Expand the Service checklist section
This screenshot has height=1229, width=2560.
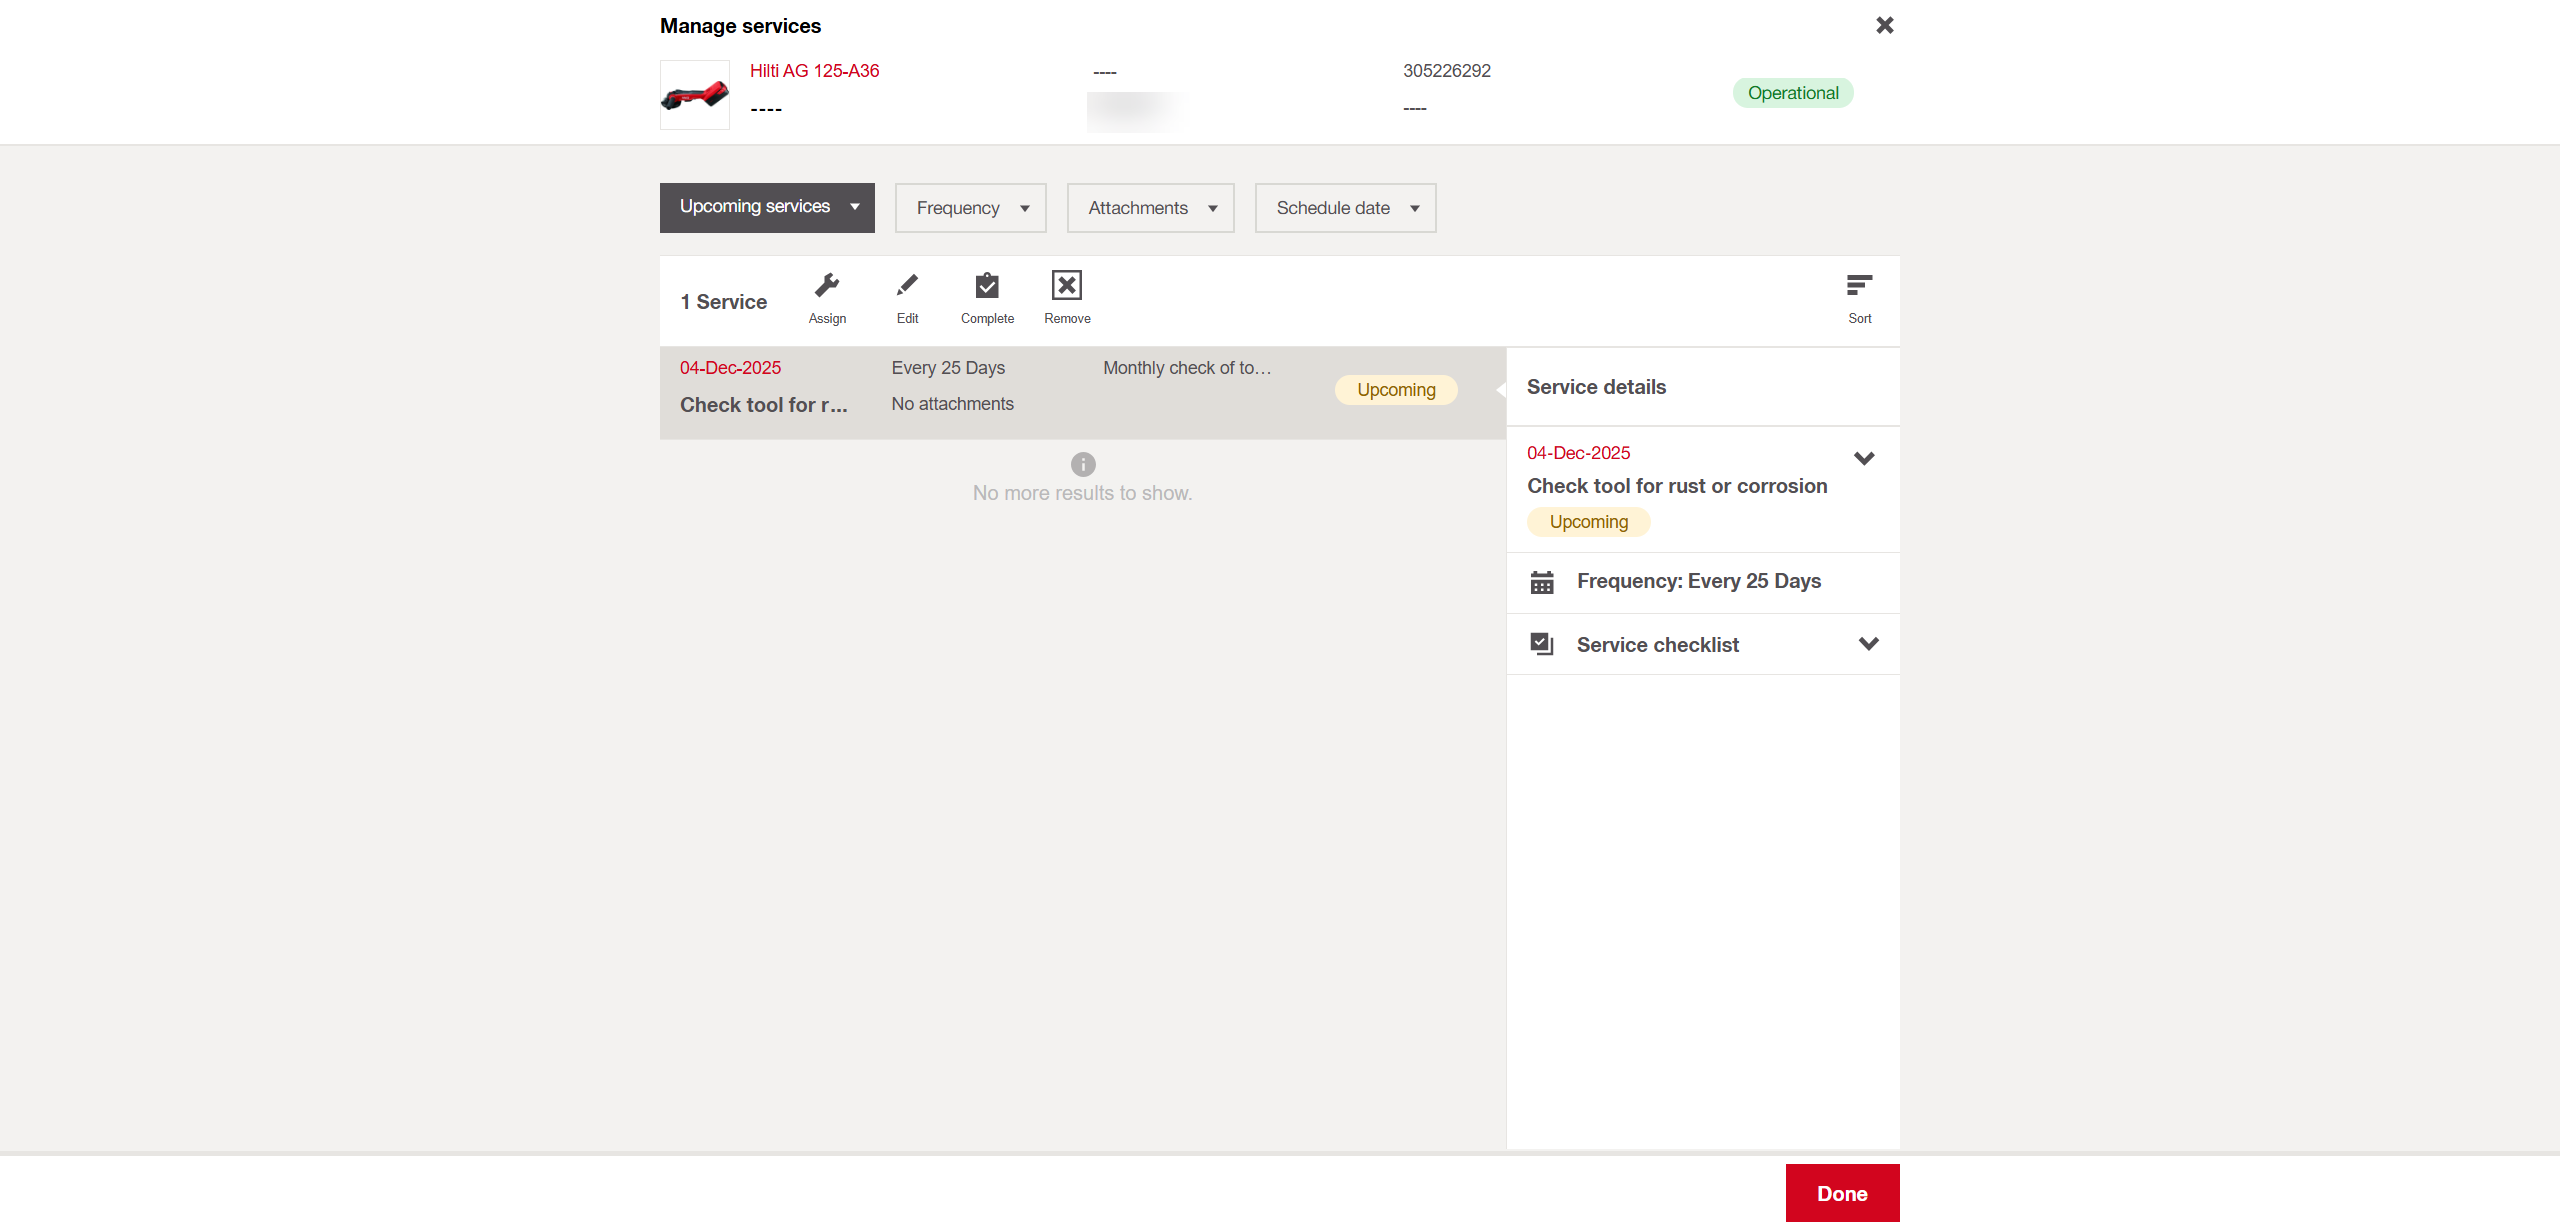pos(1868,644)
